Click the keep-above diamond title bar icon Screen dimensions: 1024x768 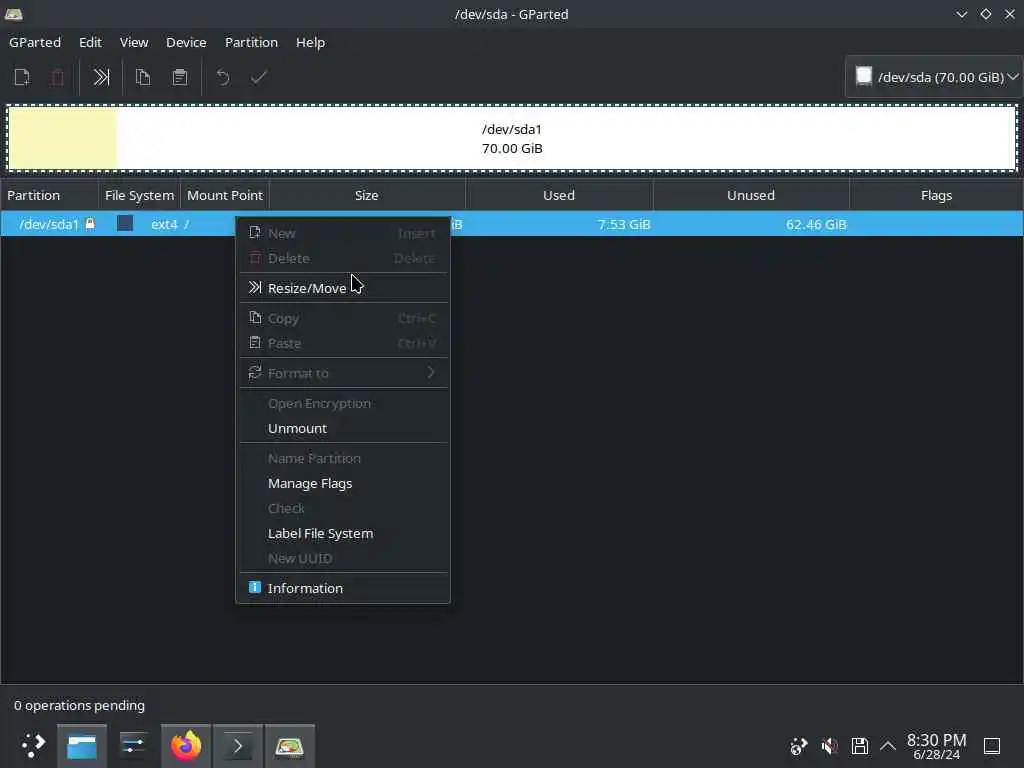coord(985,14)
